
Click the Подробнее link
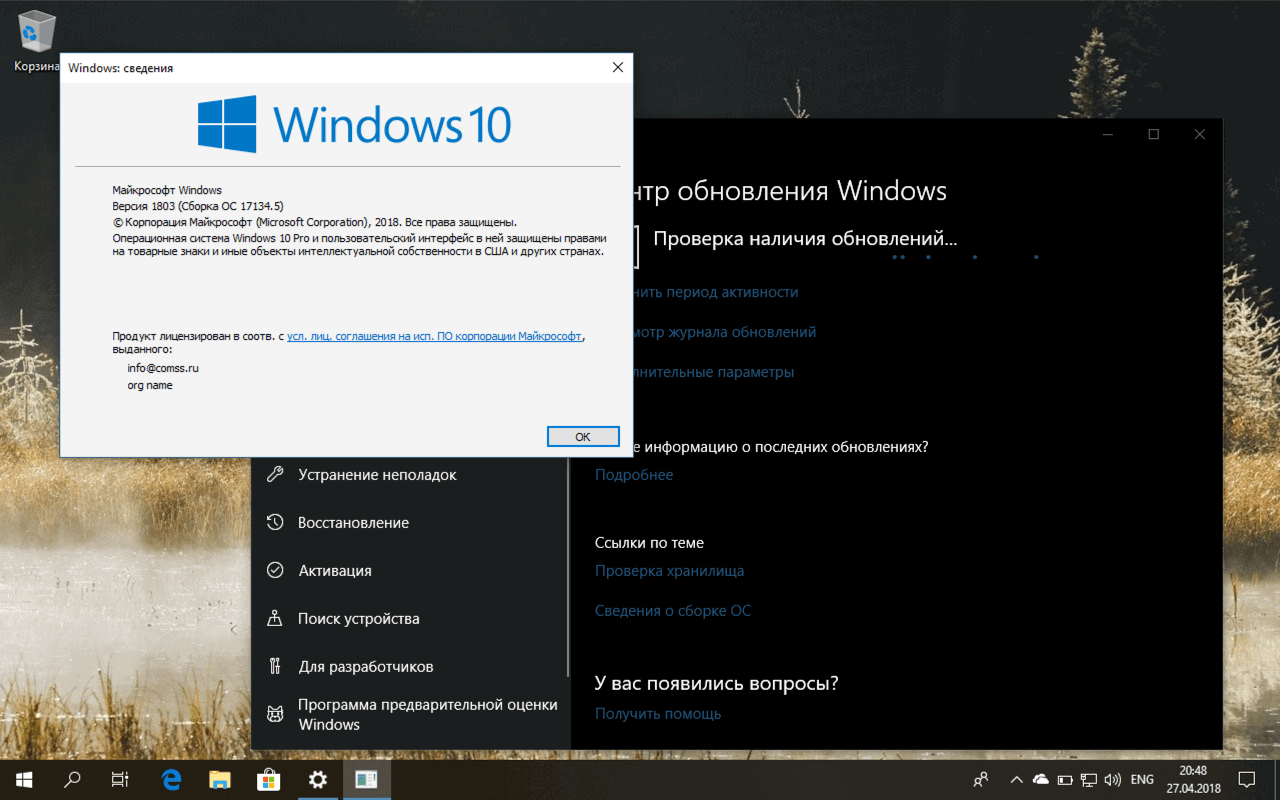[x=633, y=474]
